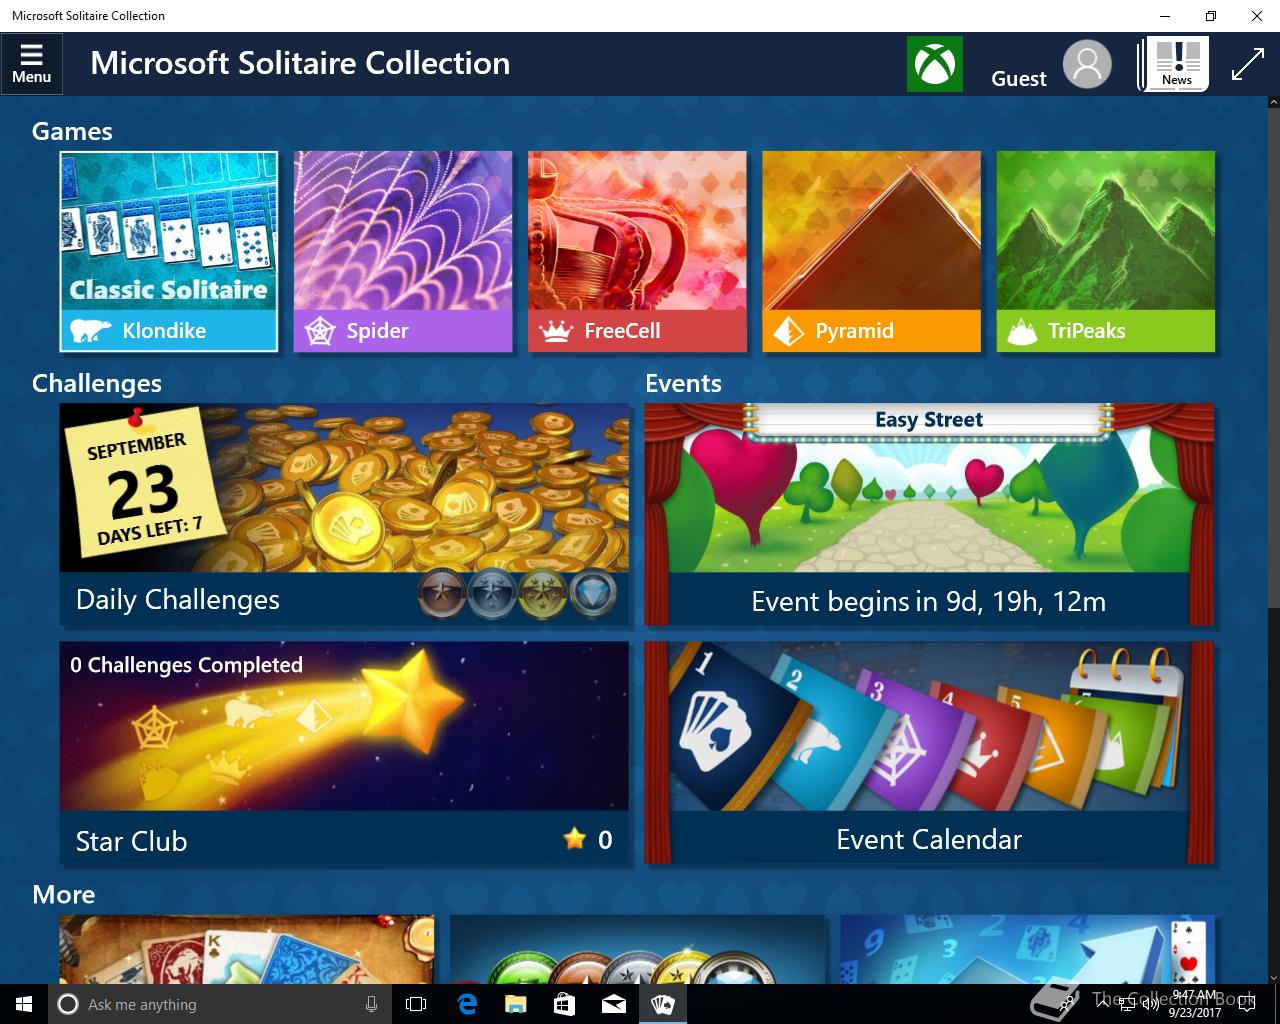Click the Cortana microphone icon

pos(371,1004)
